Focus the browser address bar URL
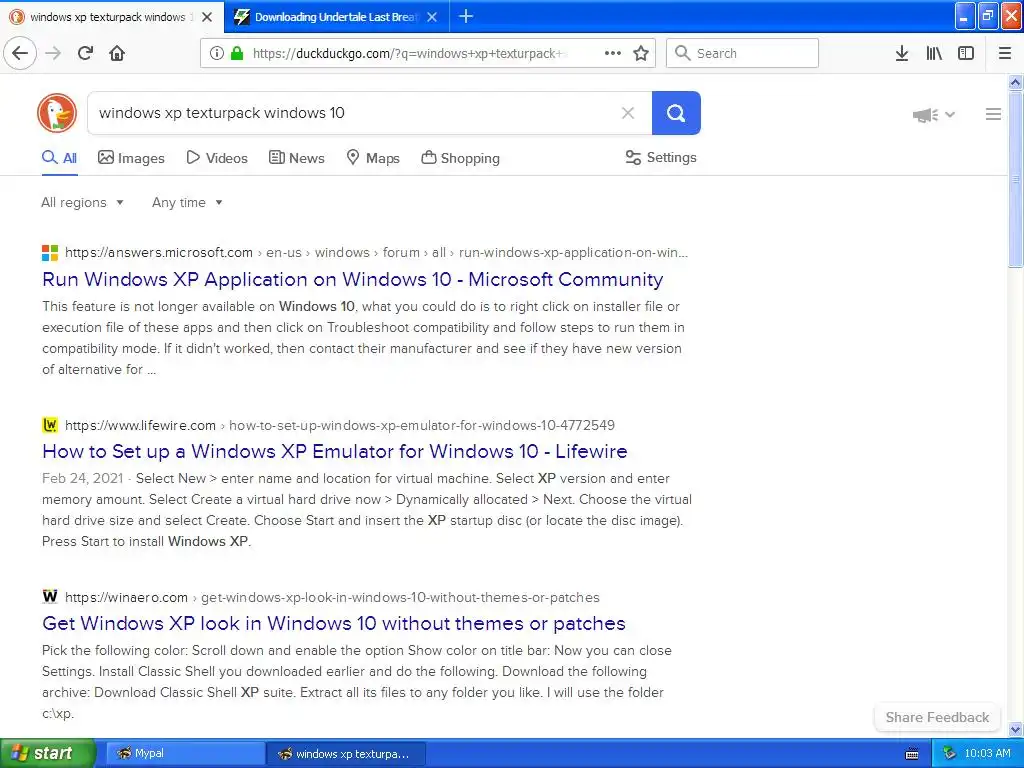The height and width of the screenshot is (768, 1024). pyautogui.click(x=410, y=54)
